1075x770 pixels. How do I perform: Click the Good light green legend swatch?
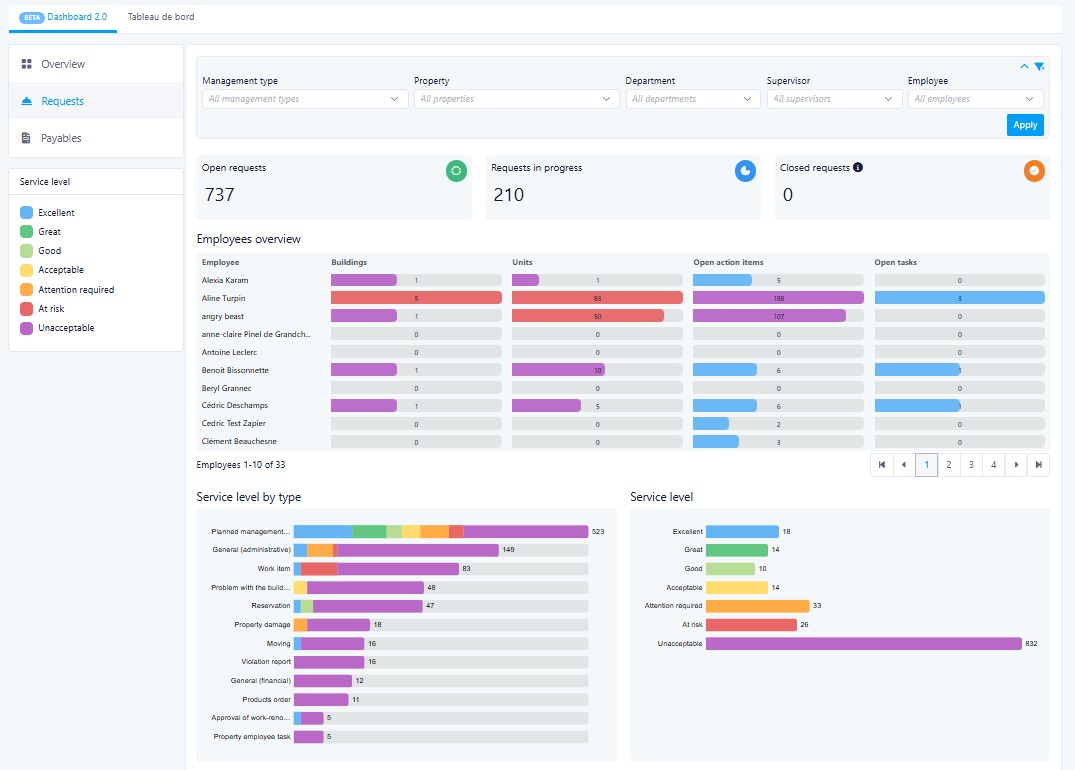(27, 251)
